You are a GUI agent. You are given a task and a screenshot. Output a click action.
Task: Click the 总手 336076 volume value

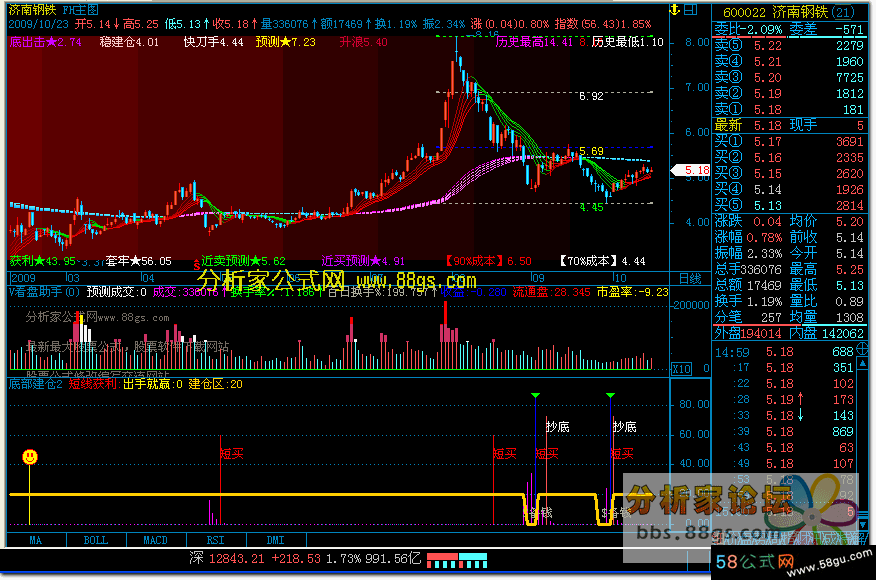click(x=749, y=269)
